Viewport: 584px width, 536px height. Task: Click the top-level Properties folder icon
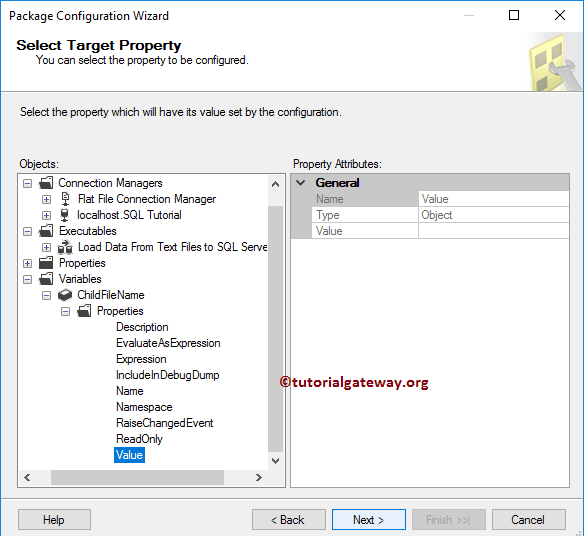[x=46, y=263]
